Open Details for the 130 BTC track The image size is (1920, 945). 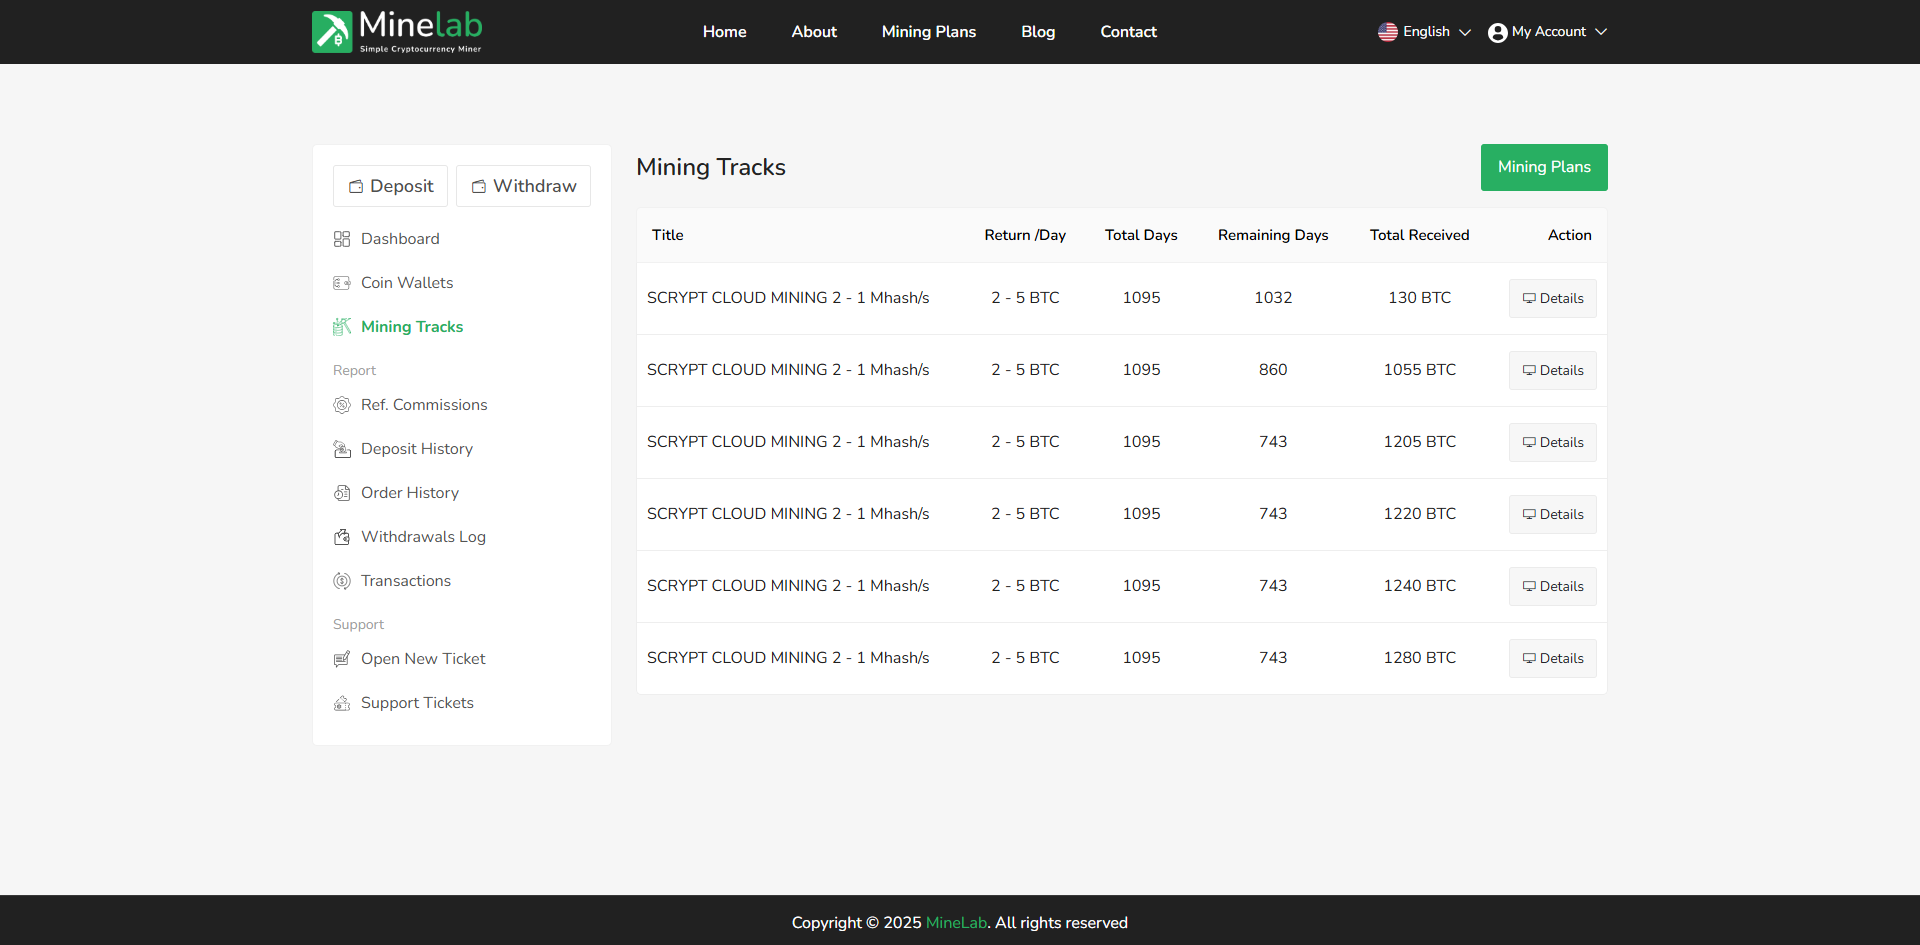(x=1552, y=297)
